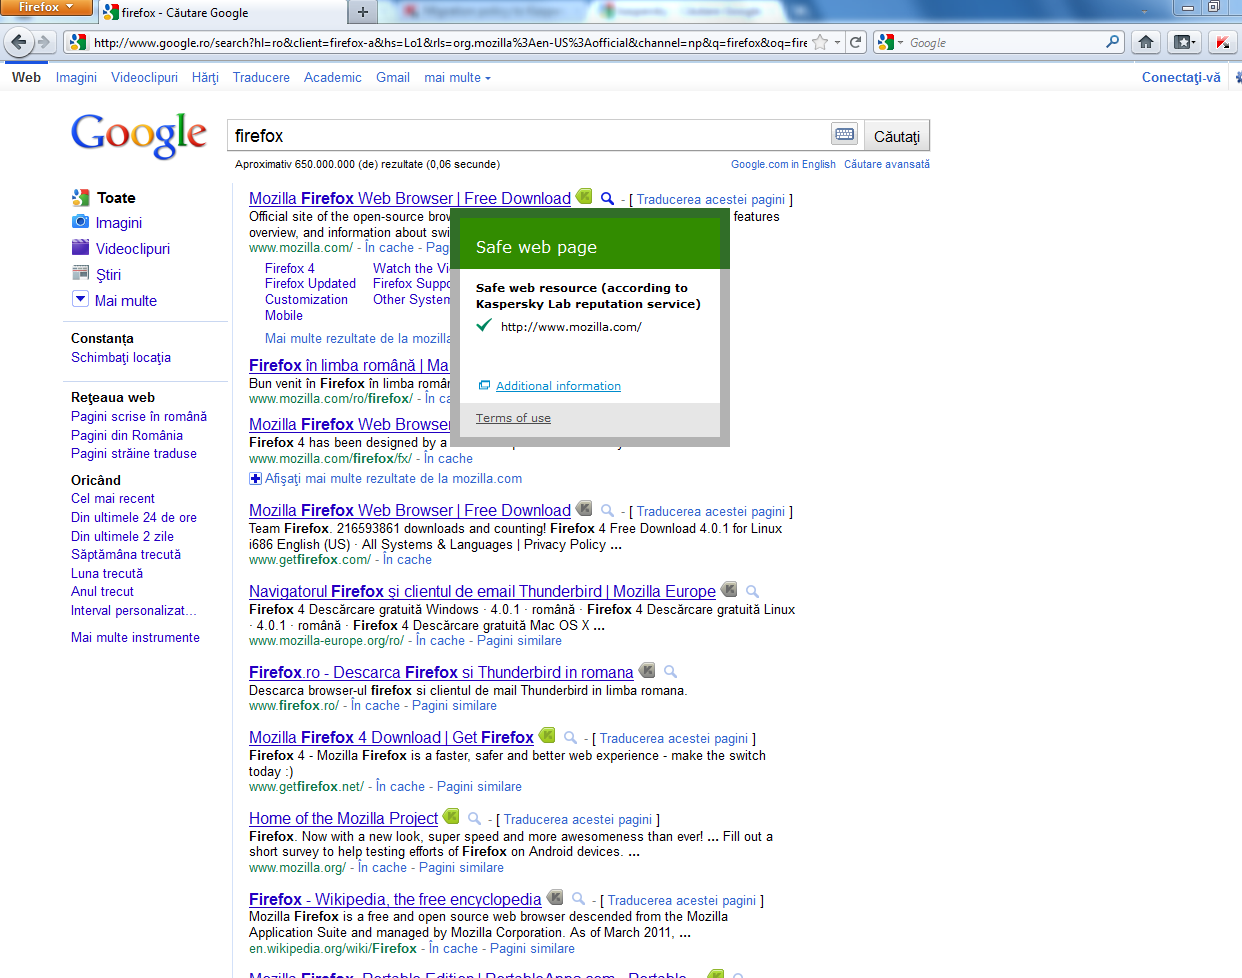Click the Google logo

pos(139,134)
